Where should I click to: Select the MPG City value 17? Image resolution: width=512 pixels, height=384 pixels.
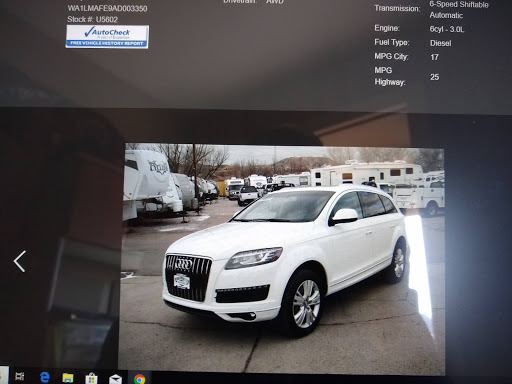point(434,57)
